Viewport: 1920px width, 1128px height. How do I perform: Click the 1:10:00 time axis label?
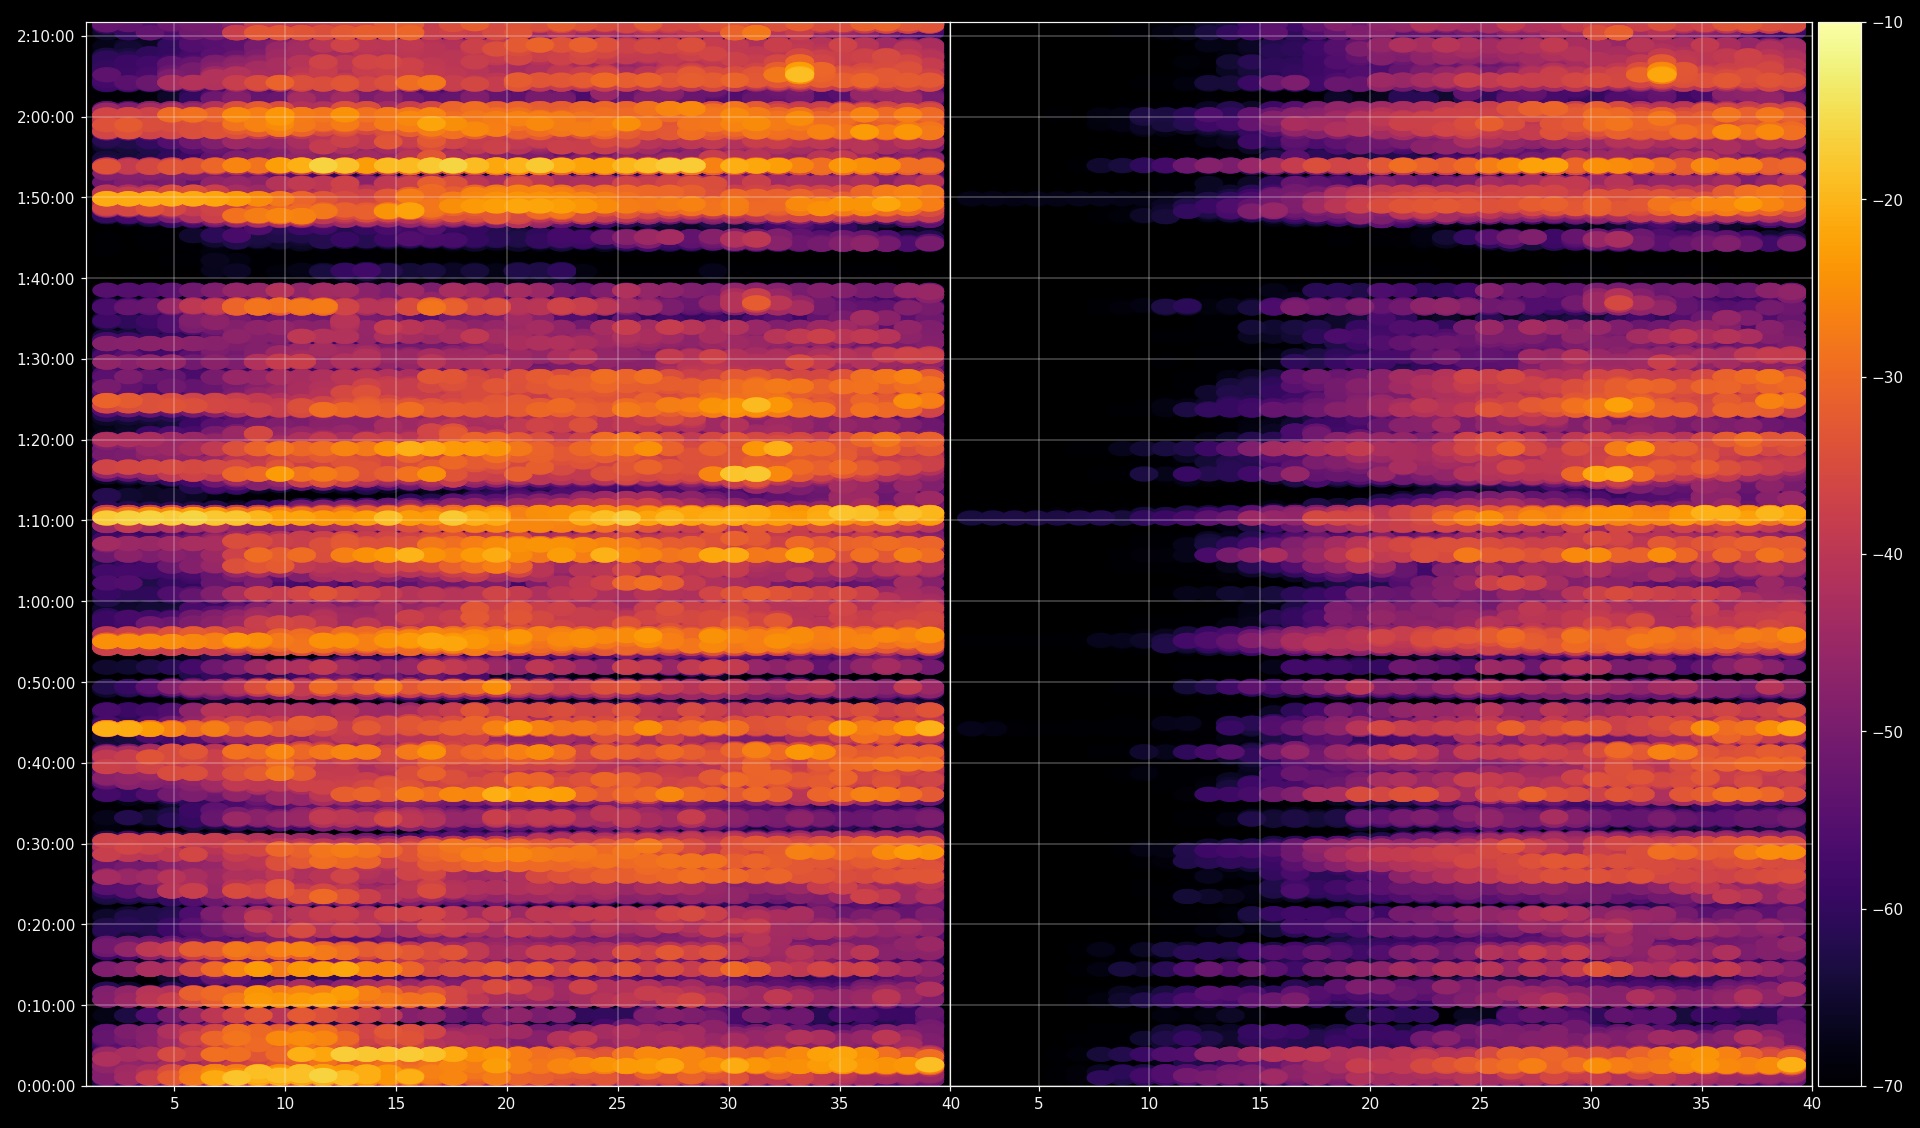(45, 521)
